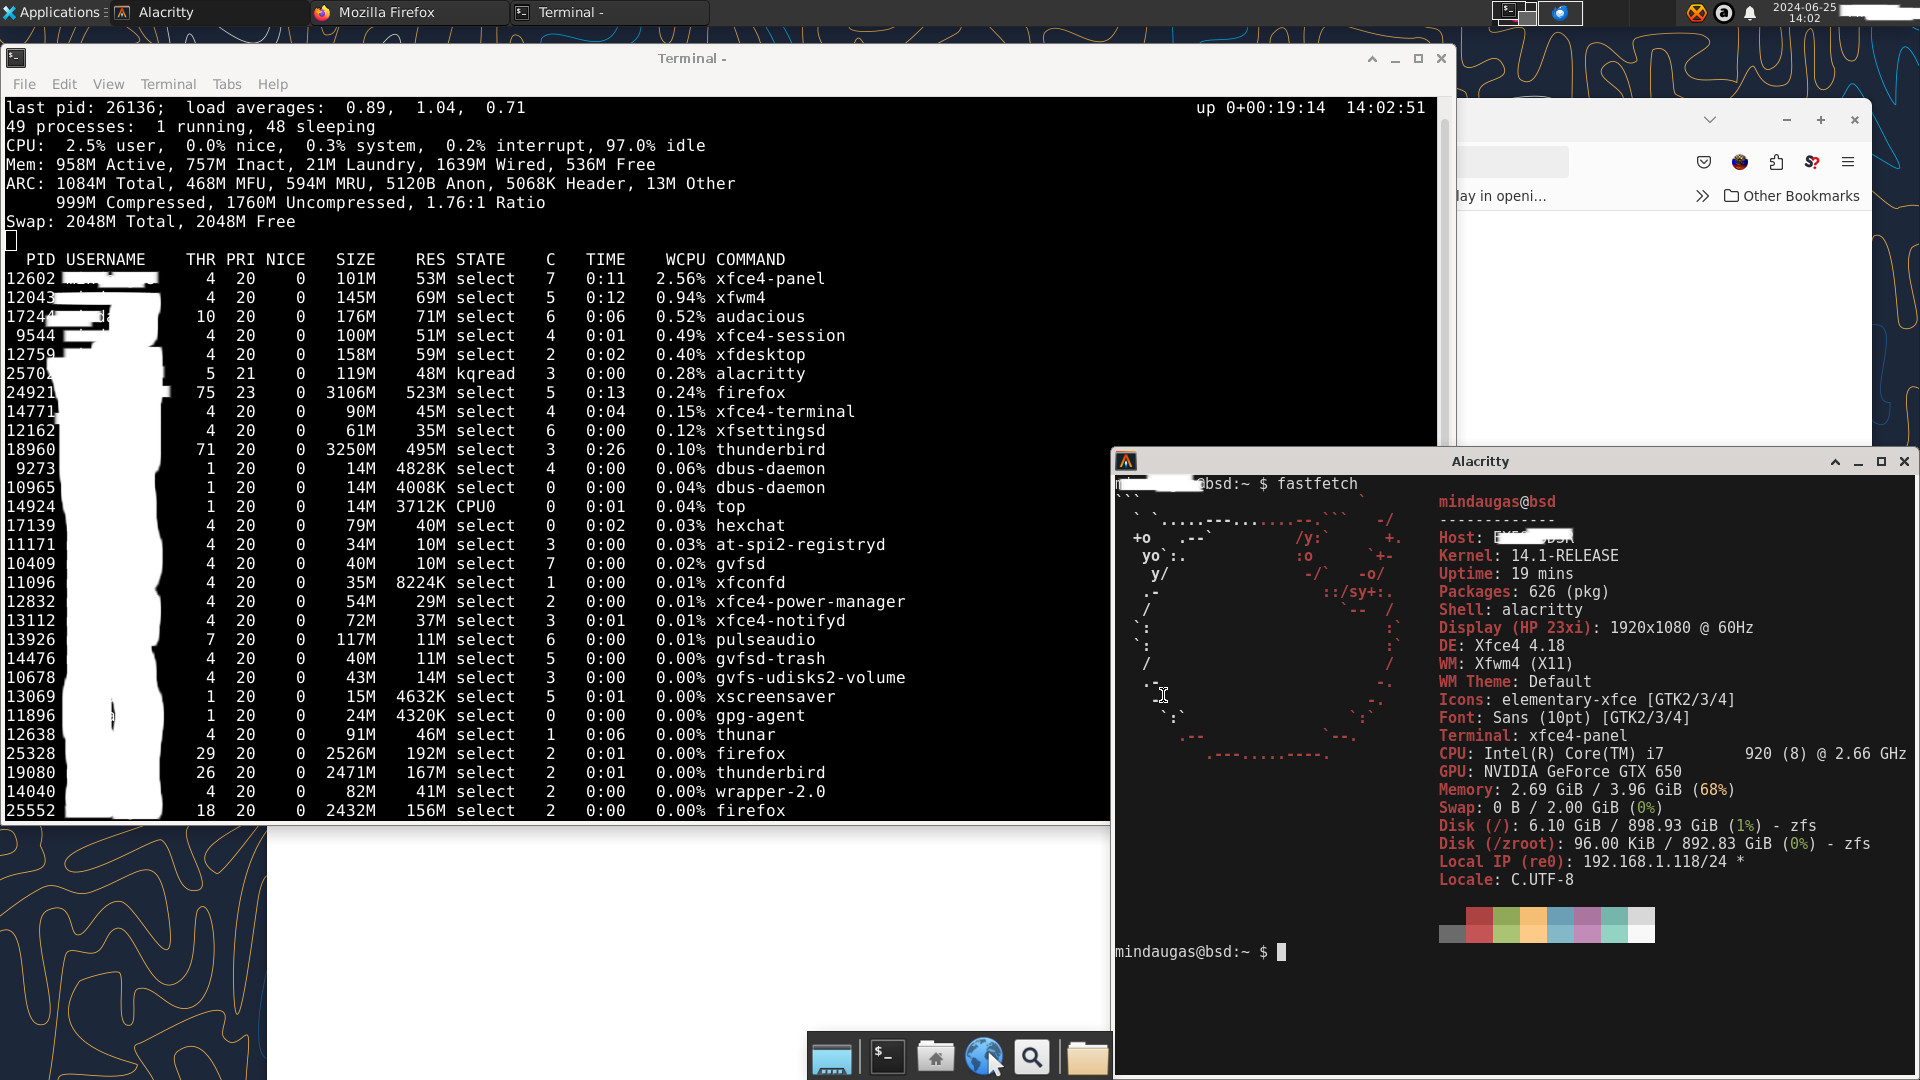Click the green color block in fastfetch
Image resolution: width=1920 pixels, height=1080 pixels.
1506,925
